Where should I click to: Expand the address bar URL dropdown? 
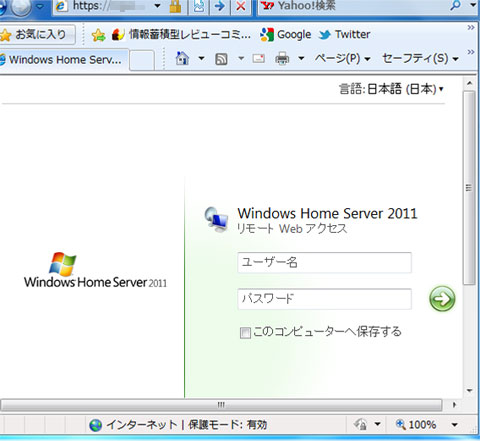[157, 6]
